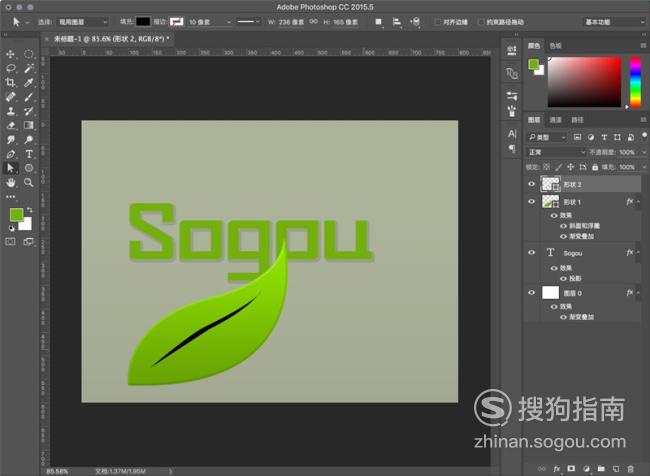Switch to the 色板 swatches tab
Screen dimensions: 650x476
555,46
